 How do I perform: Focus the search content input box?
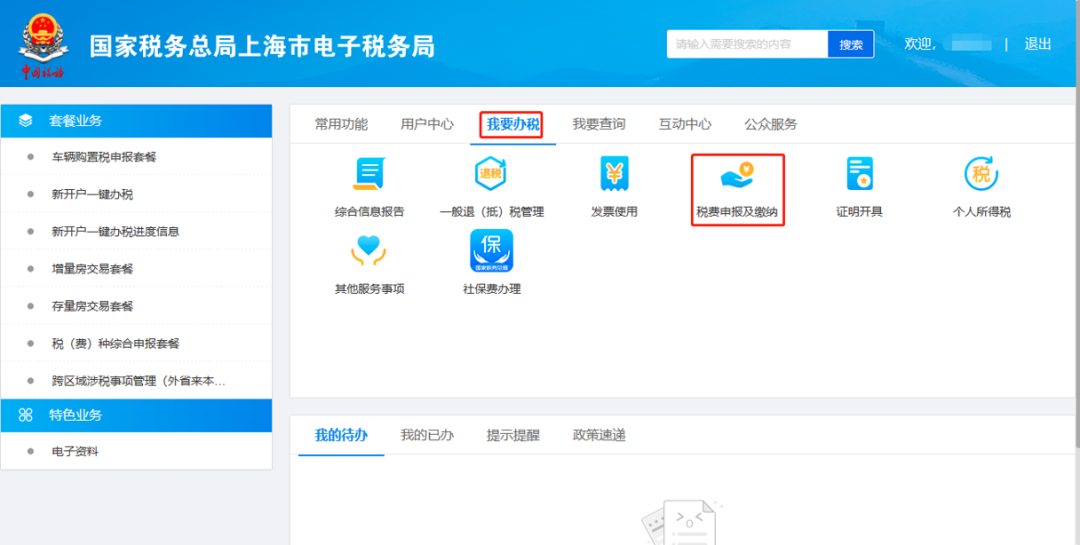tap(747, 44)
